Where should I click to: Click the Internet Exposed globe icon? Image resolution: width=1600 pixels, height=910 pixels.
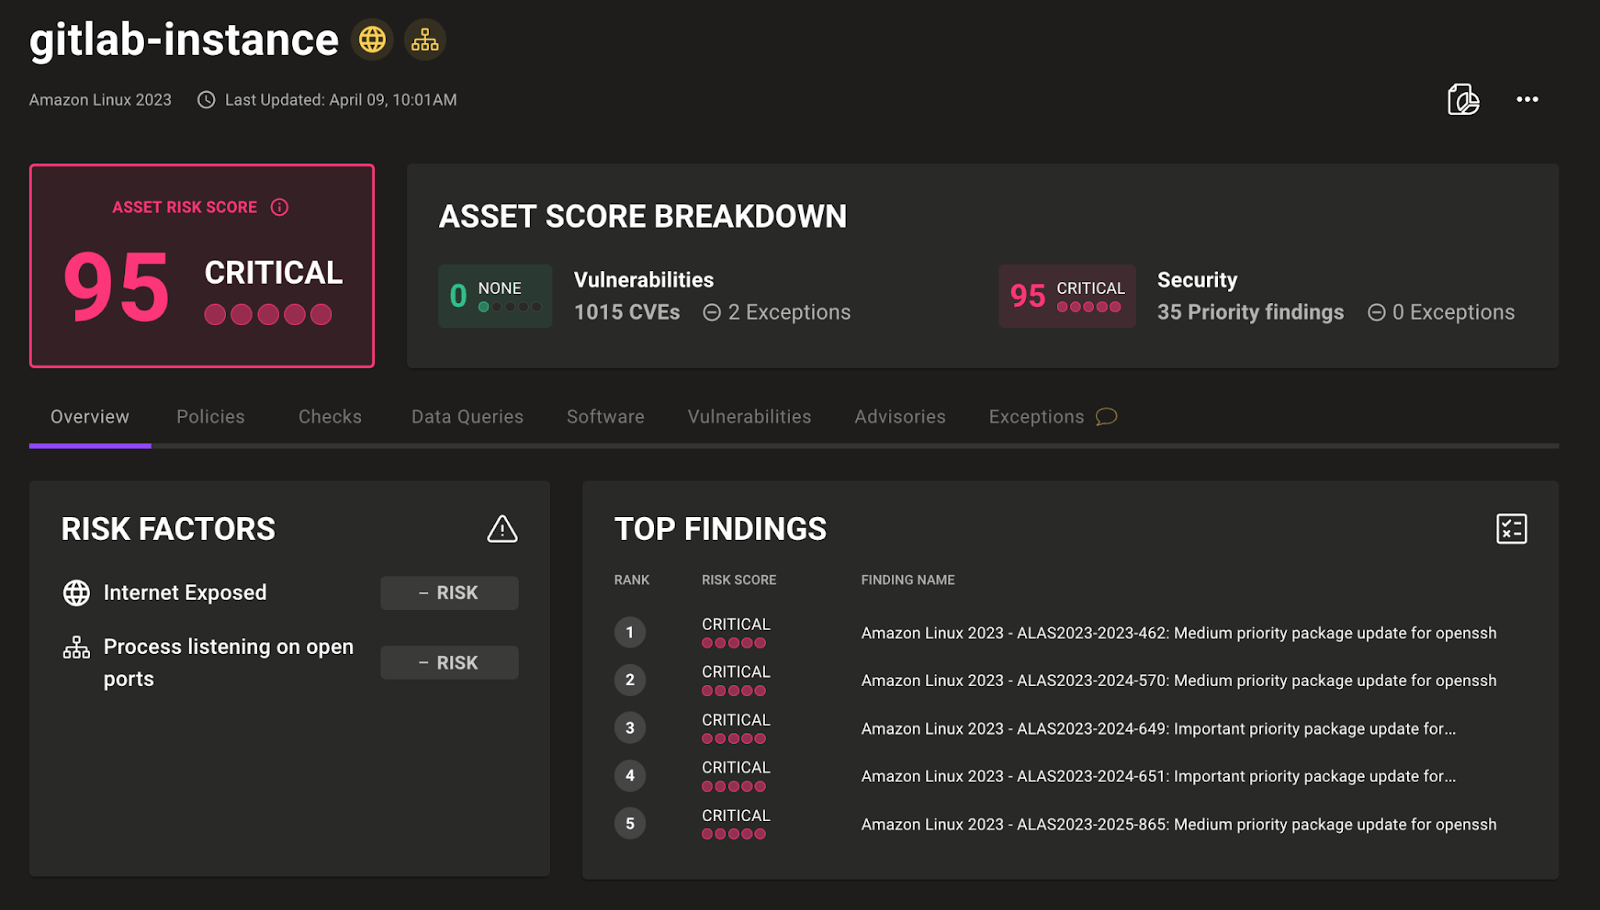(76, 592)
